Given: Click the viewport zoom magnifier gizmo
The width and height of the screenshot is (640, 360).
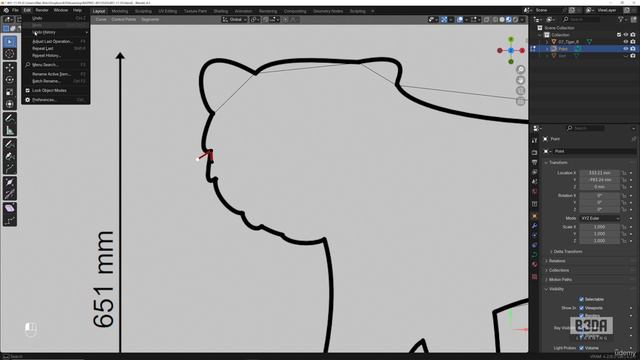Looking at the screenshot, I should (x=520, y=69).
